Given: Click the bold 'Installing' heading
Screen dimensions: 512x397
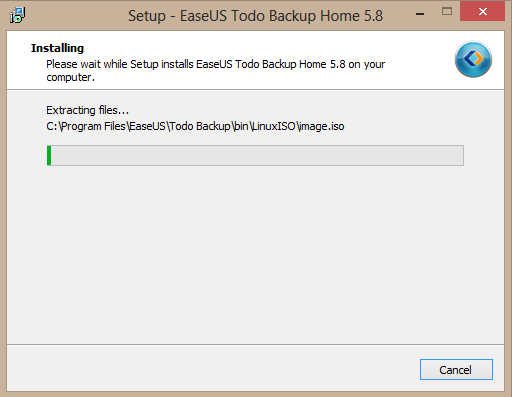Looking at the screenshot, I should (57, 48).
